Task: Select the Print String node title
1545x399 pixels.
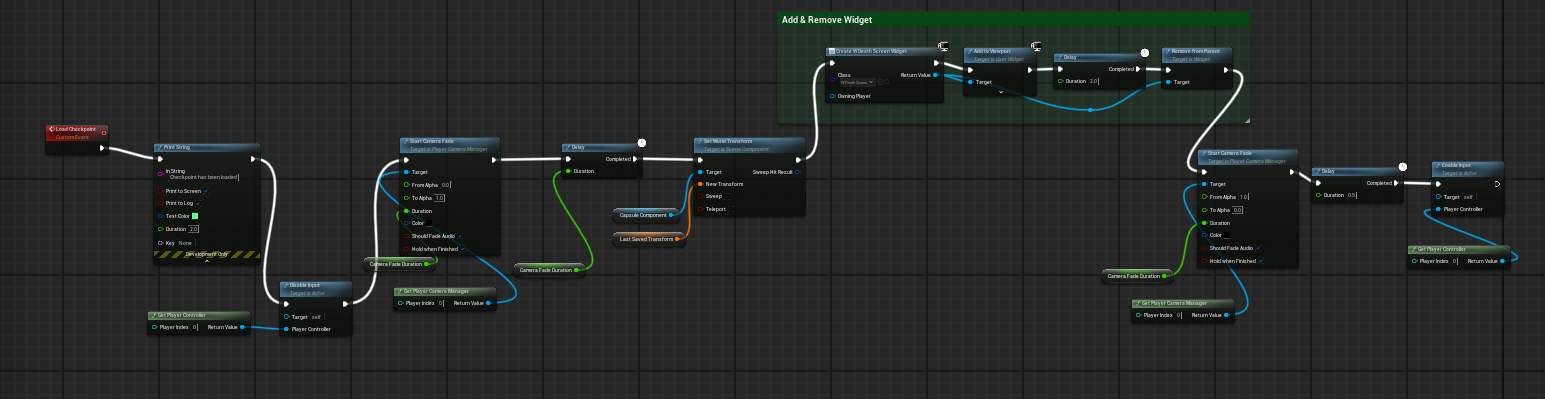Action: [176, 147]
